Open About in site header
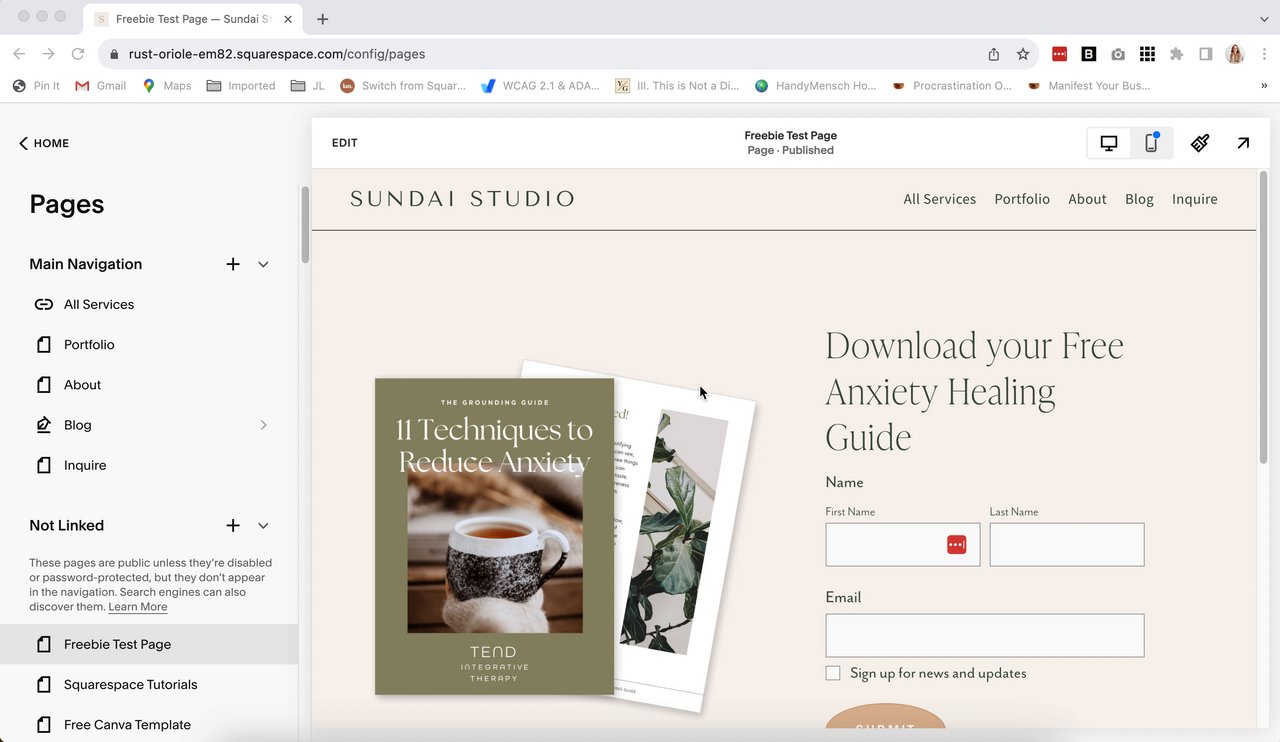The image size is (1280, 742). 1087,199
